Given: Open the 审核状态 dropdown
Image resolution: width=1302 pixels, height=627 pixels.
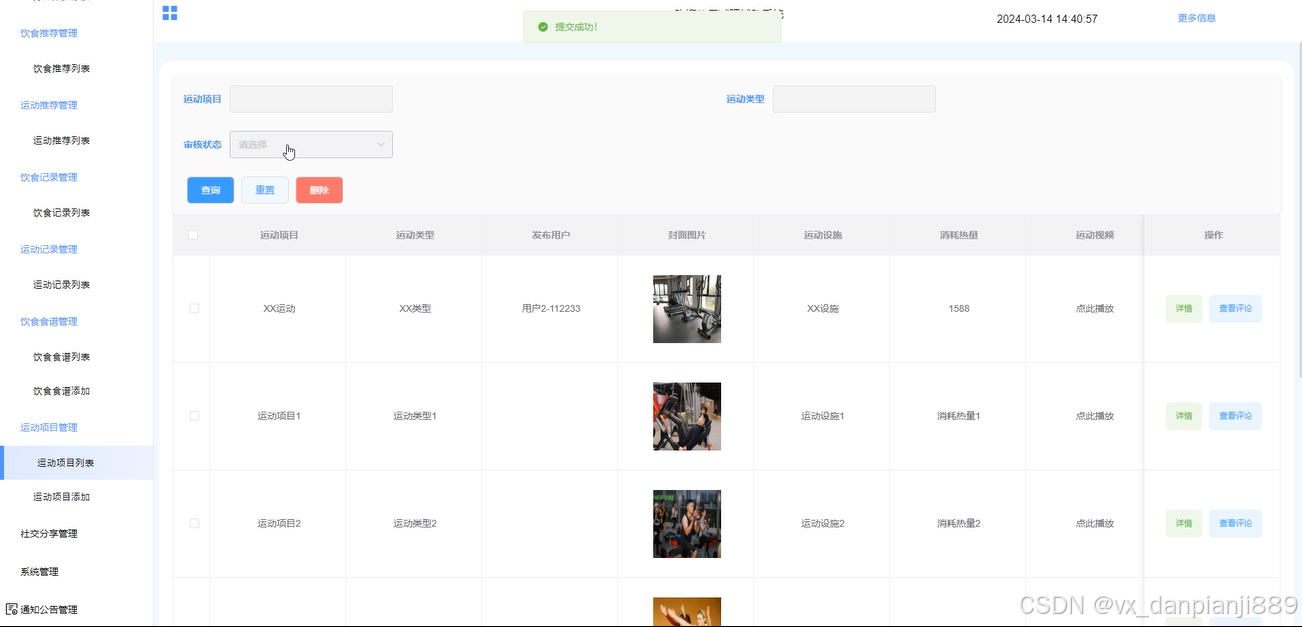Looking at the screenshot, I should point(311,144).
